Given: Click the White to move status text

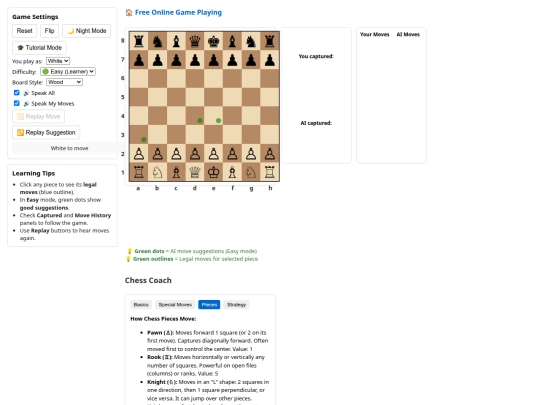Looking at the screenshot, I should [x=69, y=148].
